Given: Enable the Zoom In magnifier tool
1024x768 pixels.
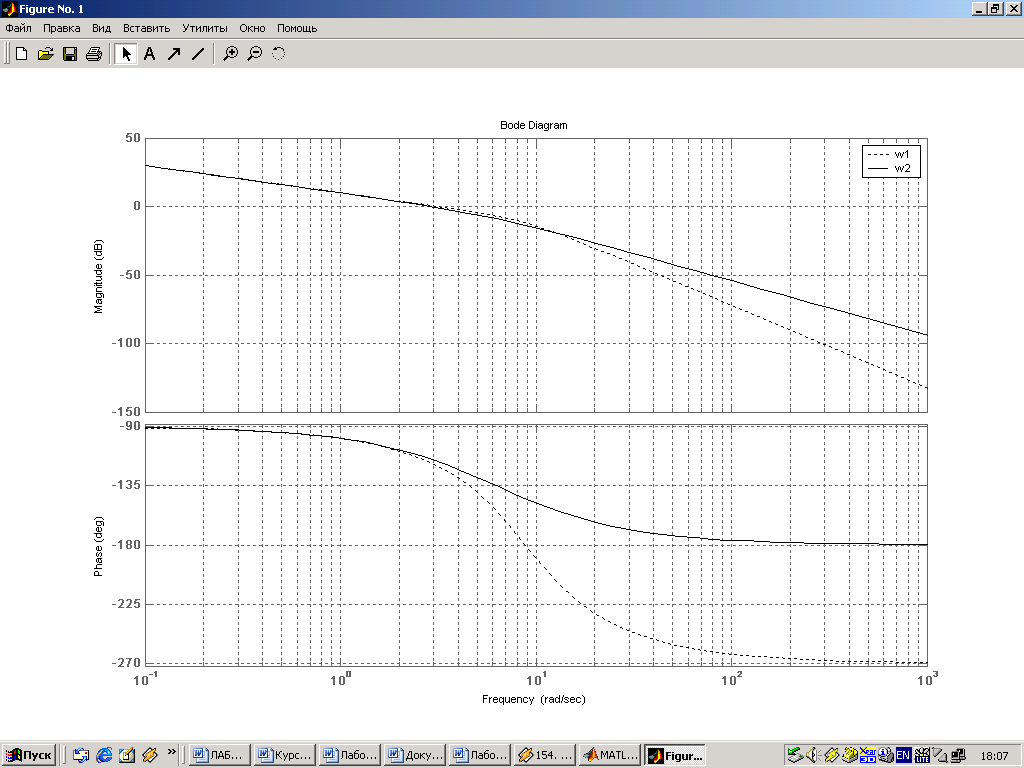Looking at the screenshot, I should [x=230, y=54].
